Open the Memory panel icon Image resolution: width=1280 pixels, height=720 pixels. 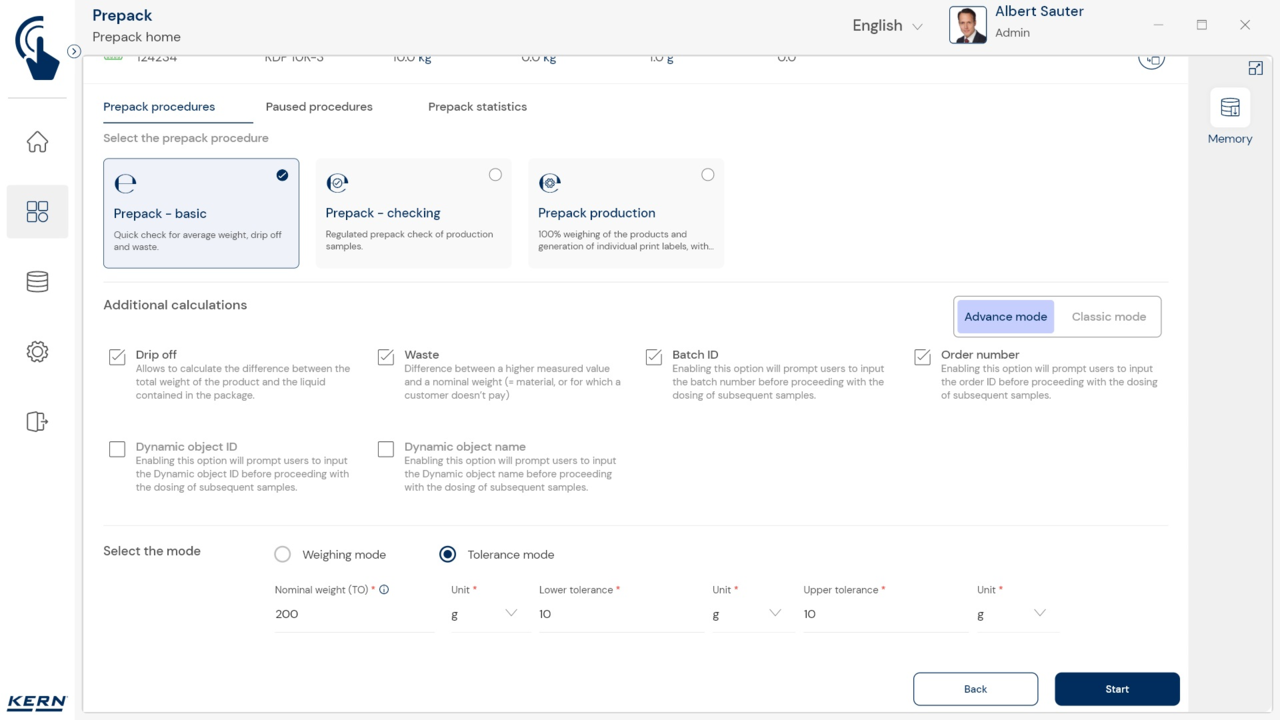[1229, 109]
